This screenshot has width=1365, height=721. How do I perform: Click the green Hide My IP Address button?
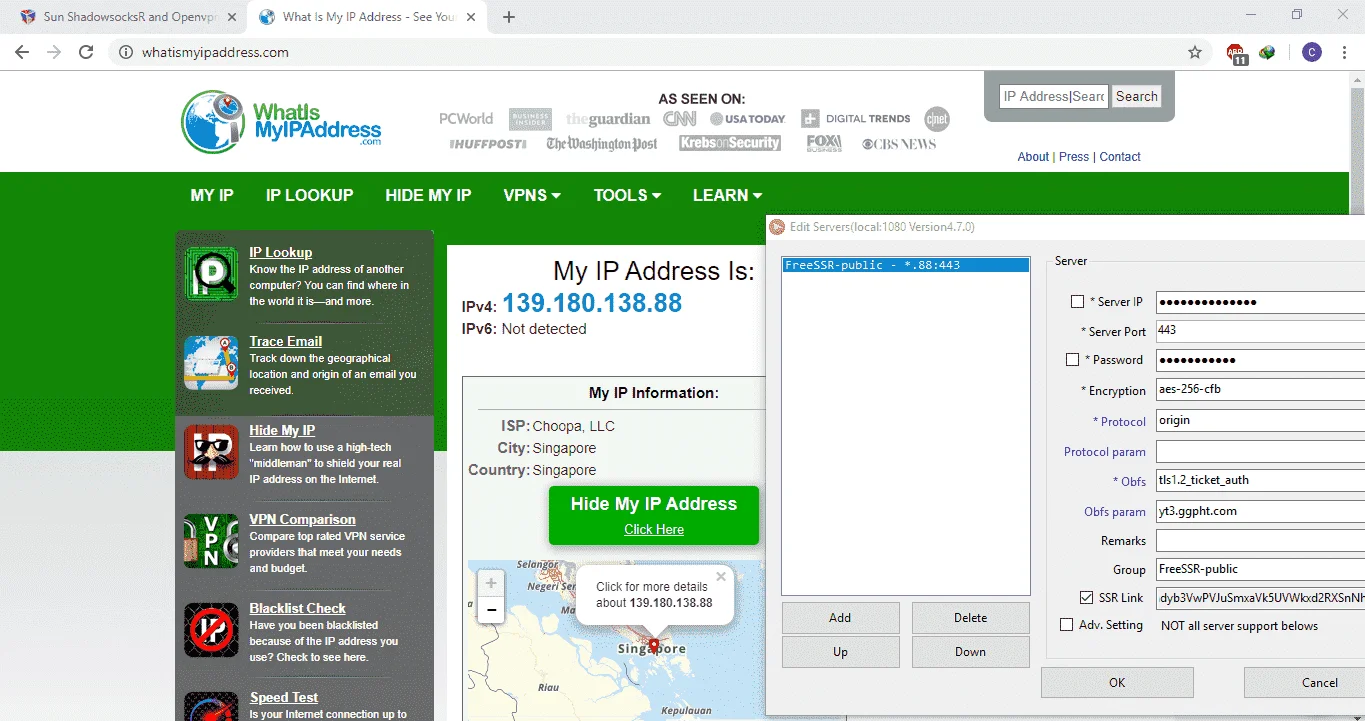[x=654, y=515]
